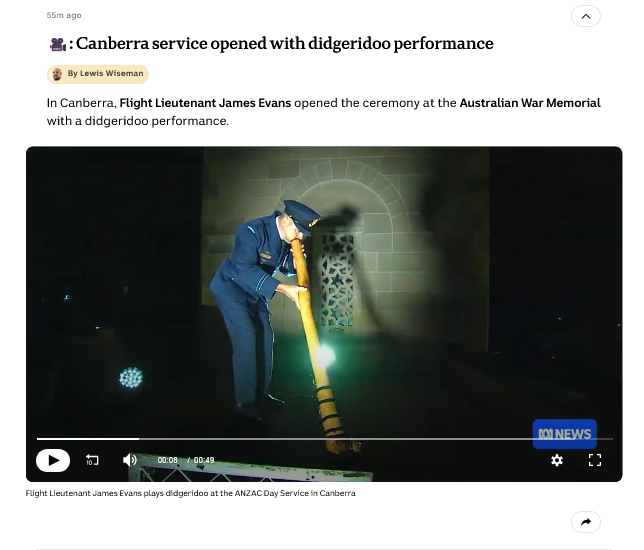644x550 pixels.
Task: Click the movie camera emoji in headline
Action: 58,44
